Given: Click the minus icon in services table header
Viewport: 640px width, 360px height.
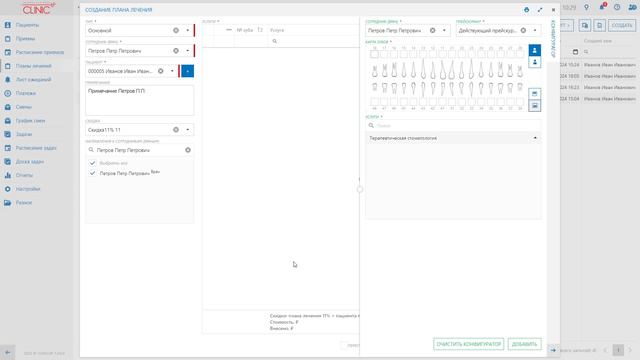Looking at the screenshot, I should point(229,30).
